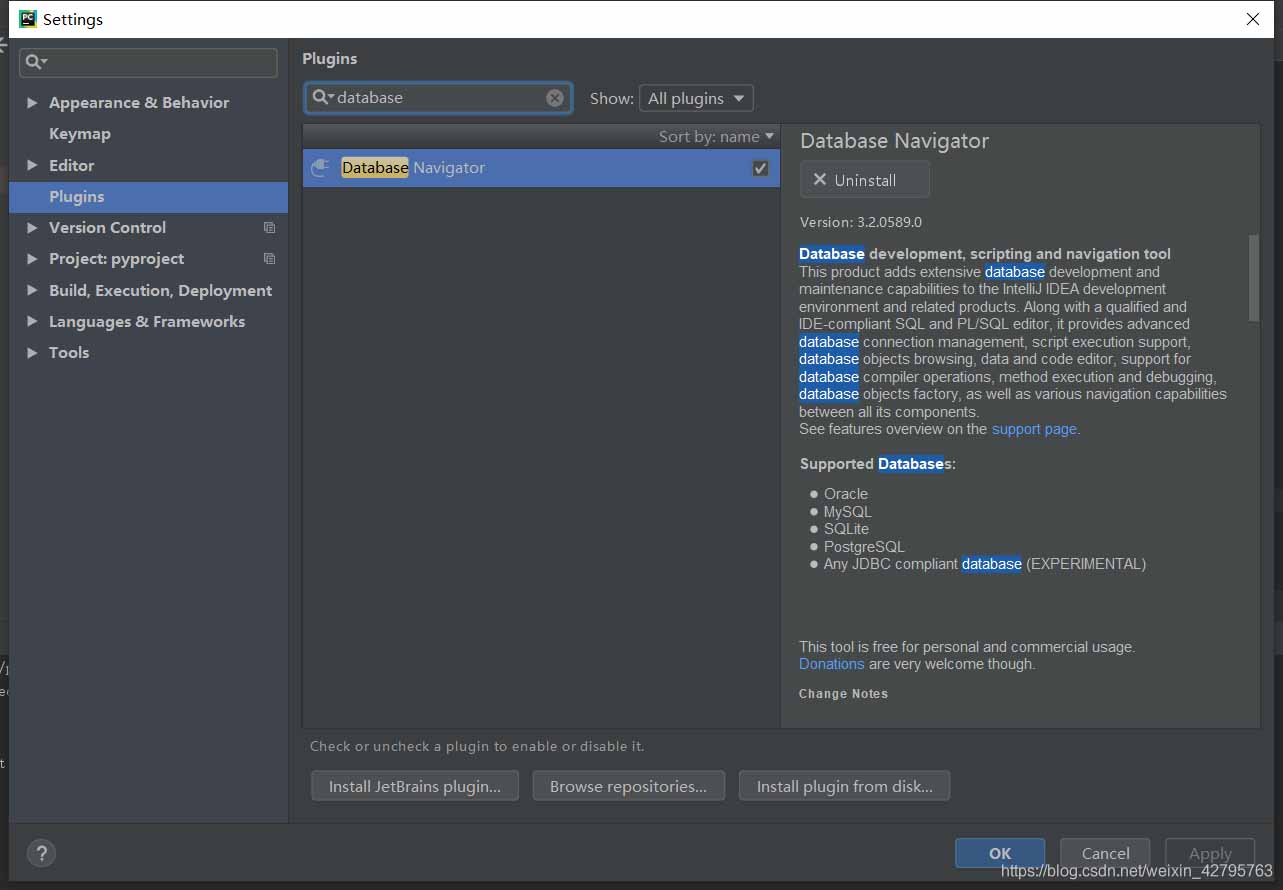1283x890 pixels.
Task: Expand the Appearance & Behavior section
Action: [33, 103]
